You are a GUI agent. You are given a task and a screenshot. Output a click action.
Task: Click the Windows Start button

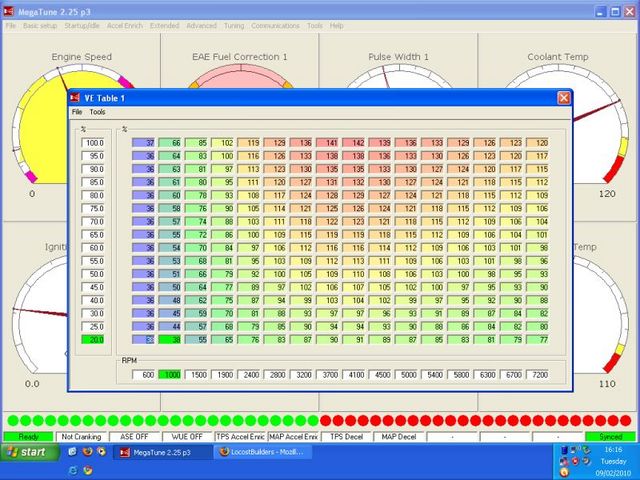tap(29, 453)
